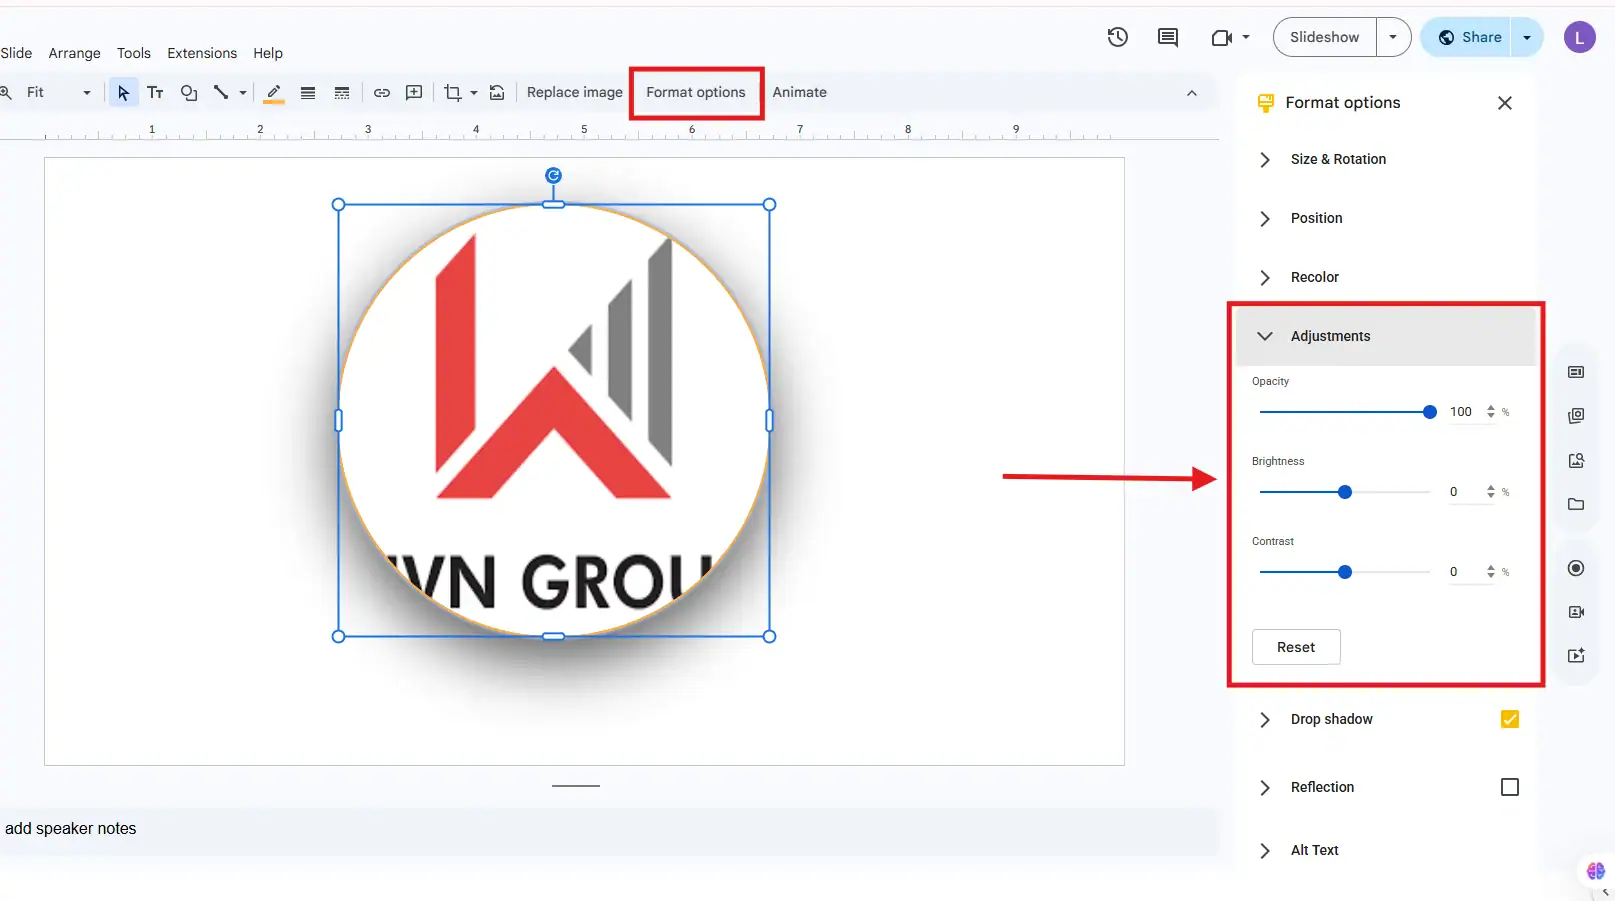Viewport: 1615px width, 901px height.
Task: Open the Extensions menu
Action: coord(202,53)
